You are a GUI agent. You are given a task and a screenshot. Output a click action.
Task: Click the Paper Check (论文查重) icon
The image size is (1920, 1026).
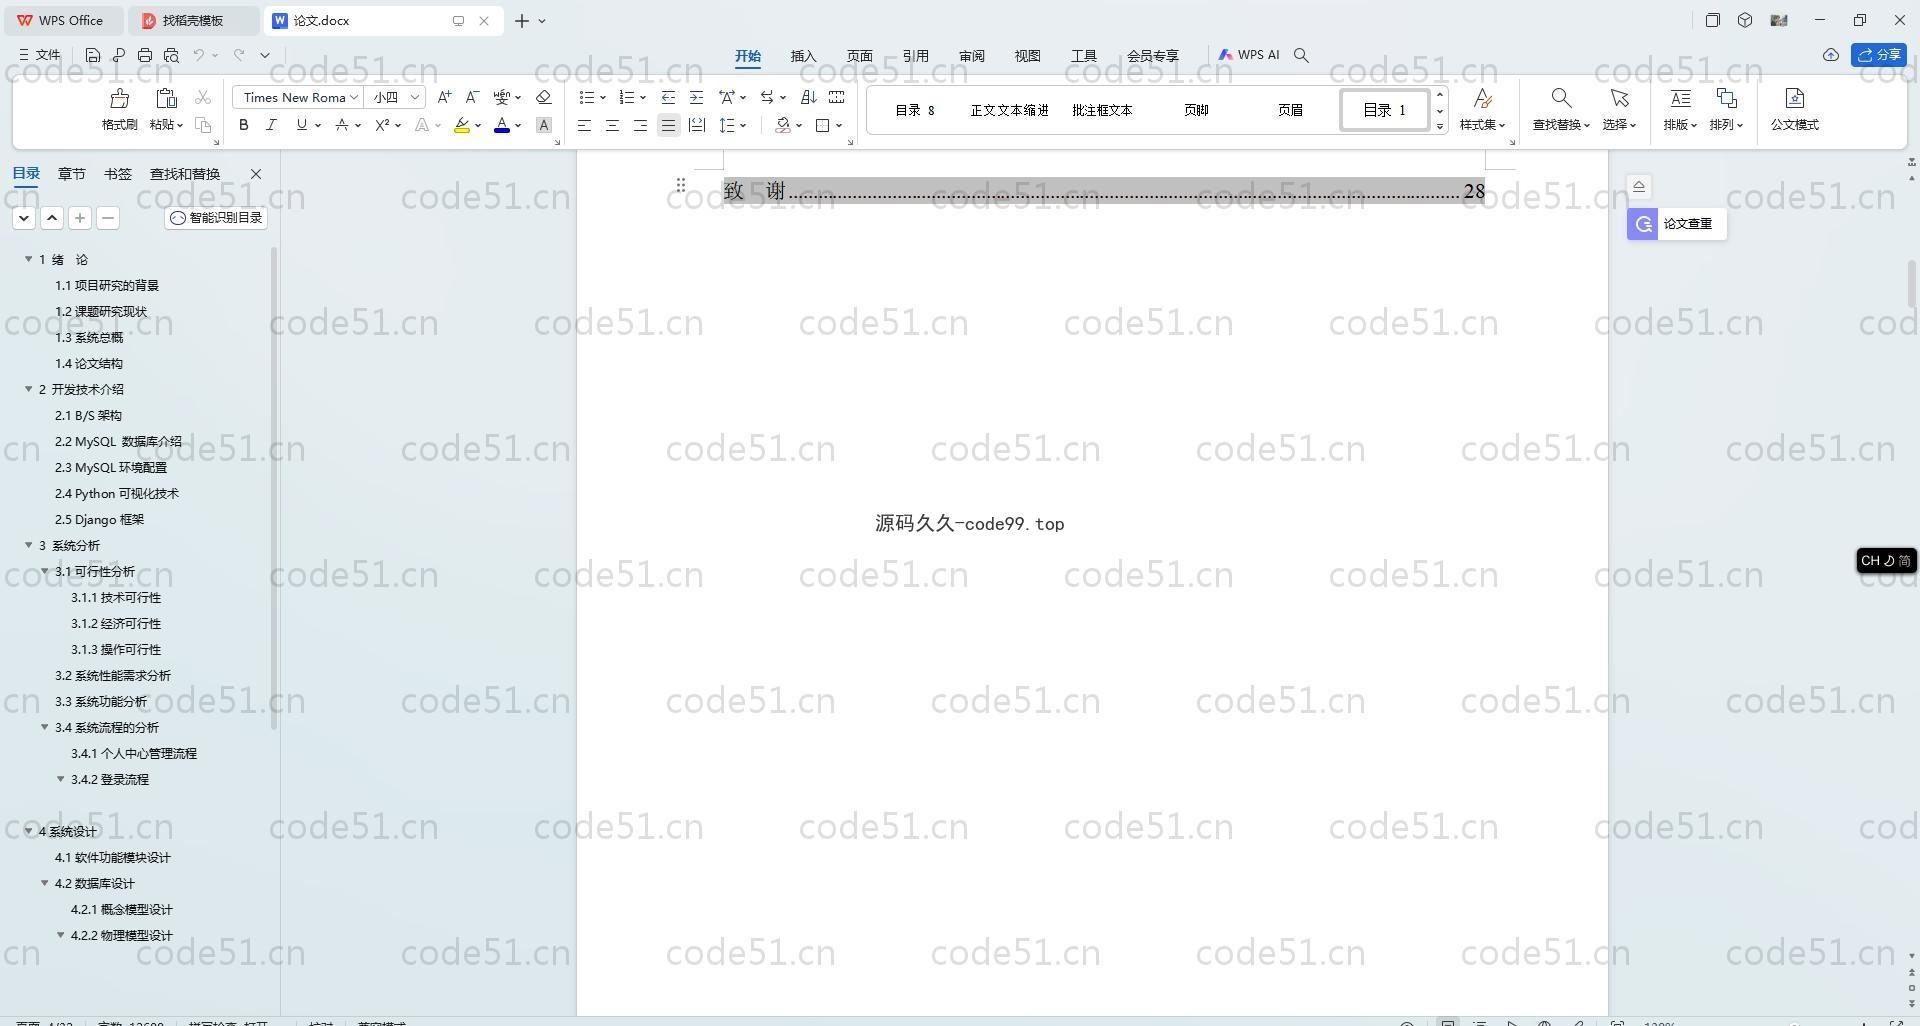tap(1643, 224)
